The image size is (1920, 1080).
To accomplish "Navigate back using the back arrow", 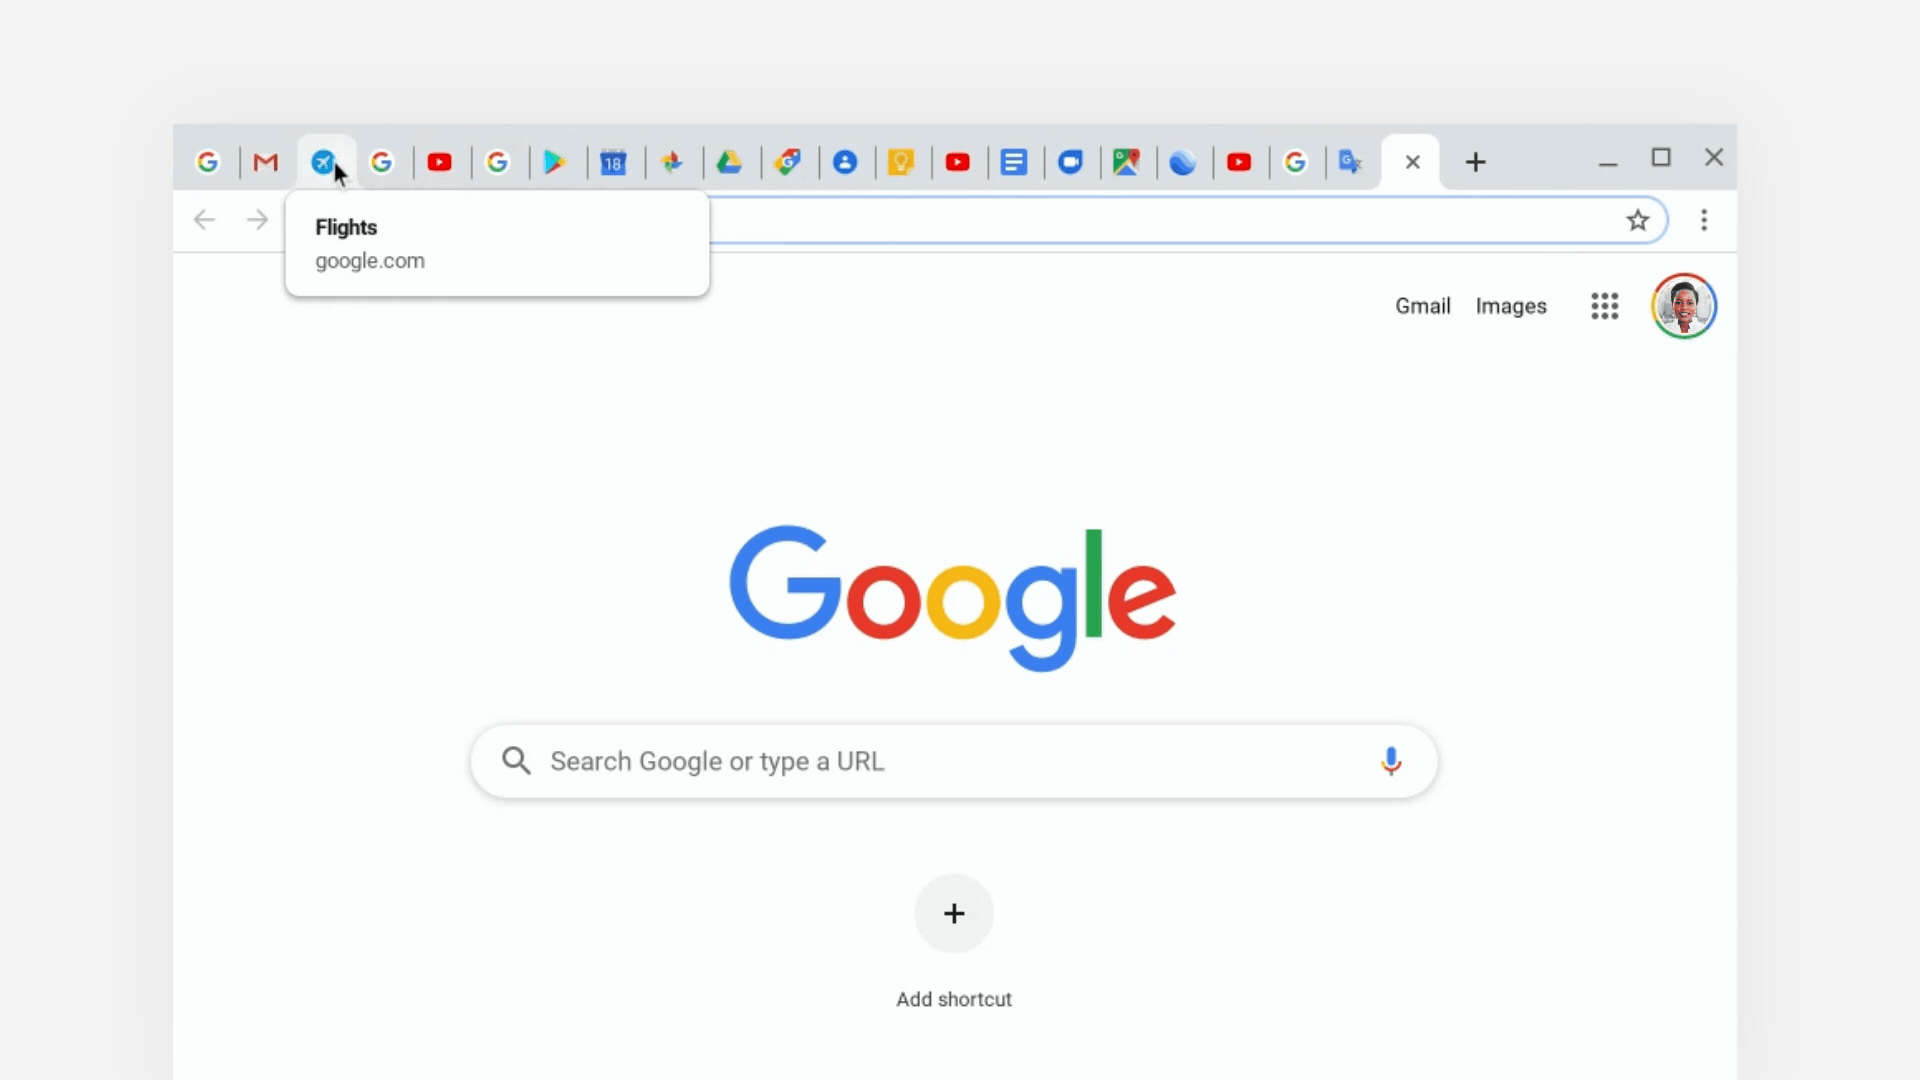I will point(206,219).
